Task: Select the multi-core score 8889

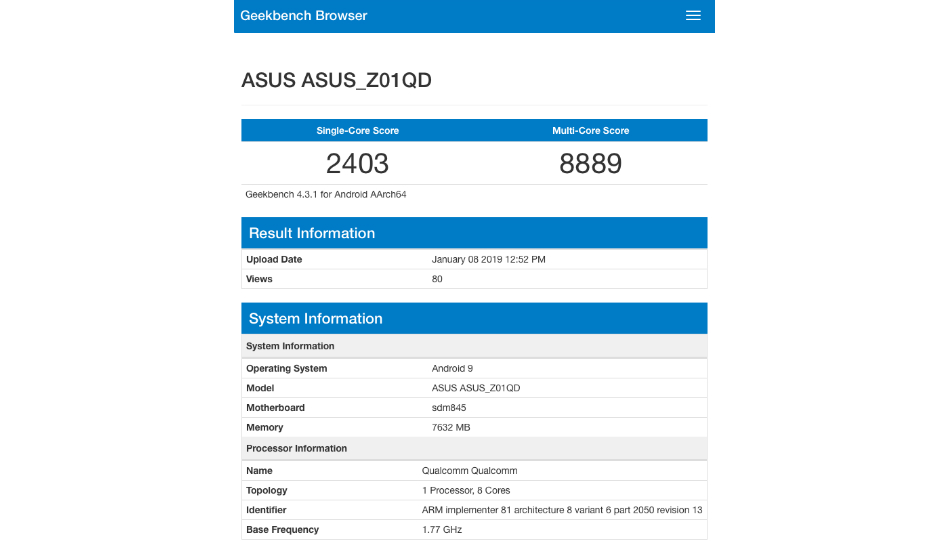Action: point(591,164)
